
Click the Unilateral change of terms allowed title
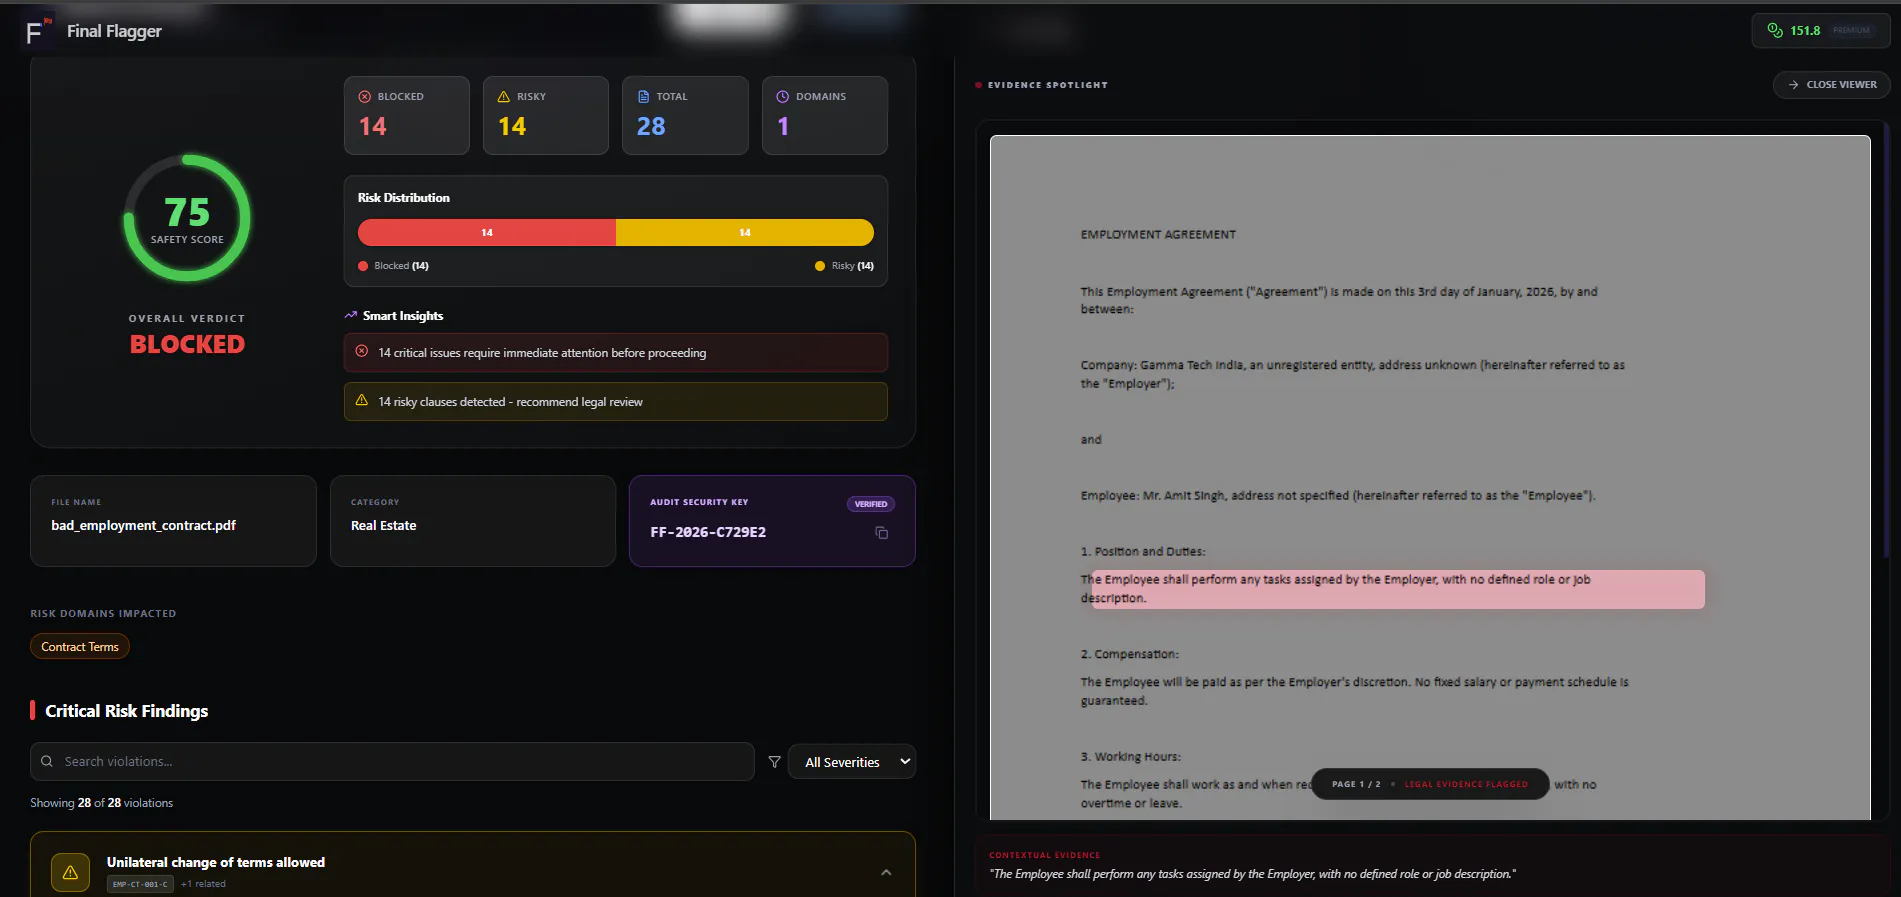[216, 862]
